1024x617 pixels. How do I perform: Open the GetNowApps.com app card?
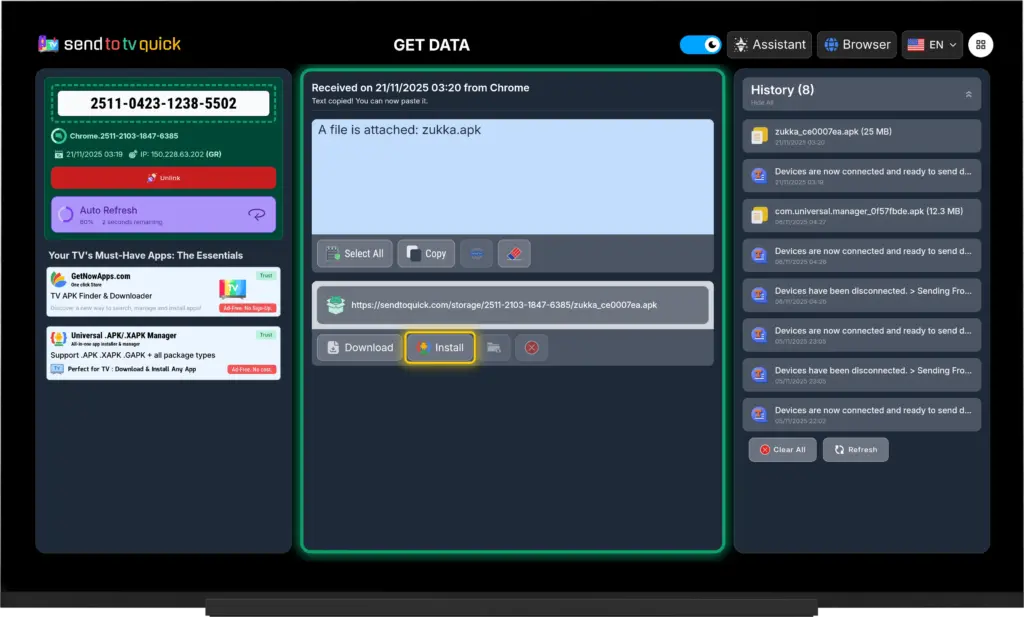163,291
